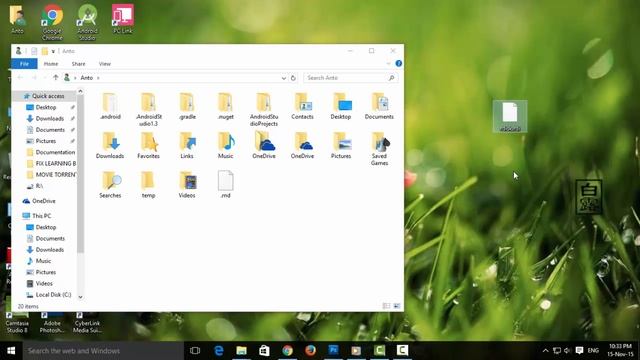Open Explorer help icon
Image resolution: width=640 pixels, height=360 pixels.
point(399,63)
